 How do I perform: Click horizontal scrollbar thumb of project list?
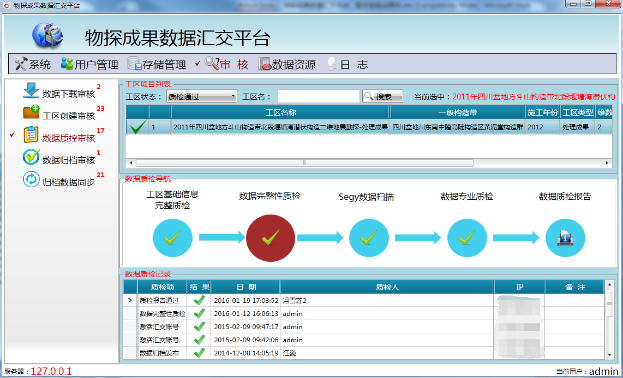click(304, 163)
